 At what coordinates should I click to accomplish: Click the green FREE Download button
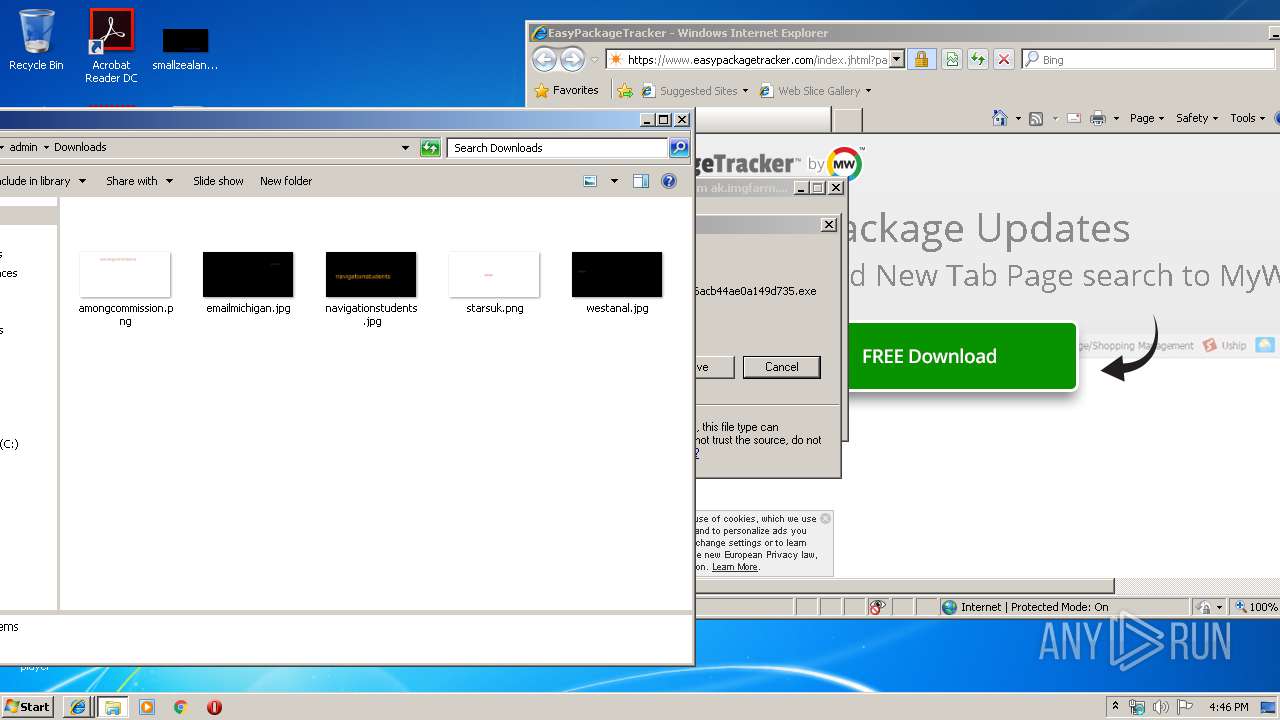[x=961, y=356]
